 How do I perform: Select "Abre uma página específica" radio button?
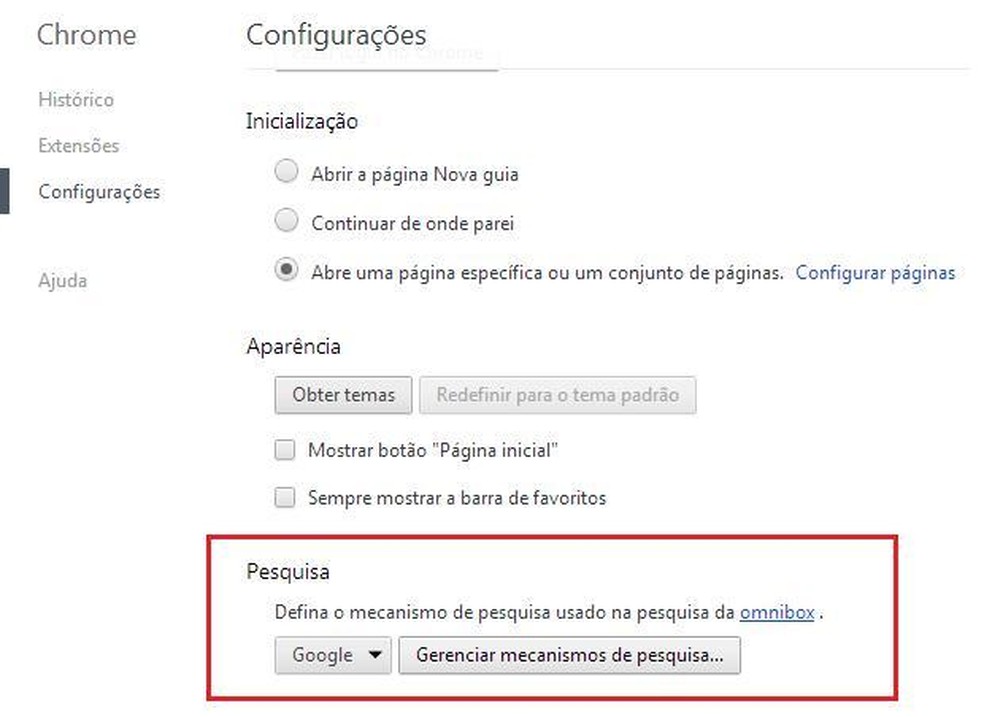(287, 271)
